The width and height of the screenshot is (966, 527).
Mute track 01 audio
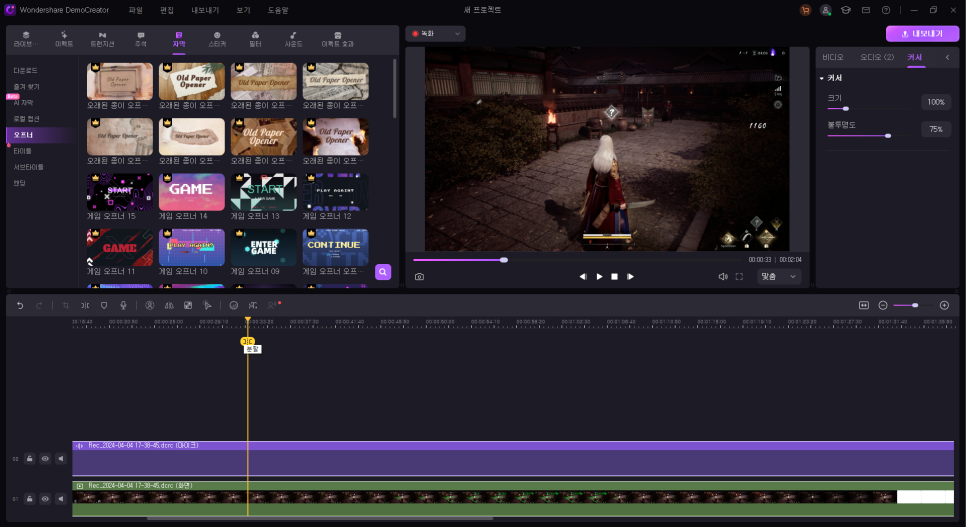pyautogui.click(x=60, y=499)
